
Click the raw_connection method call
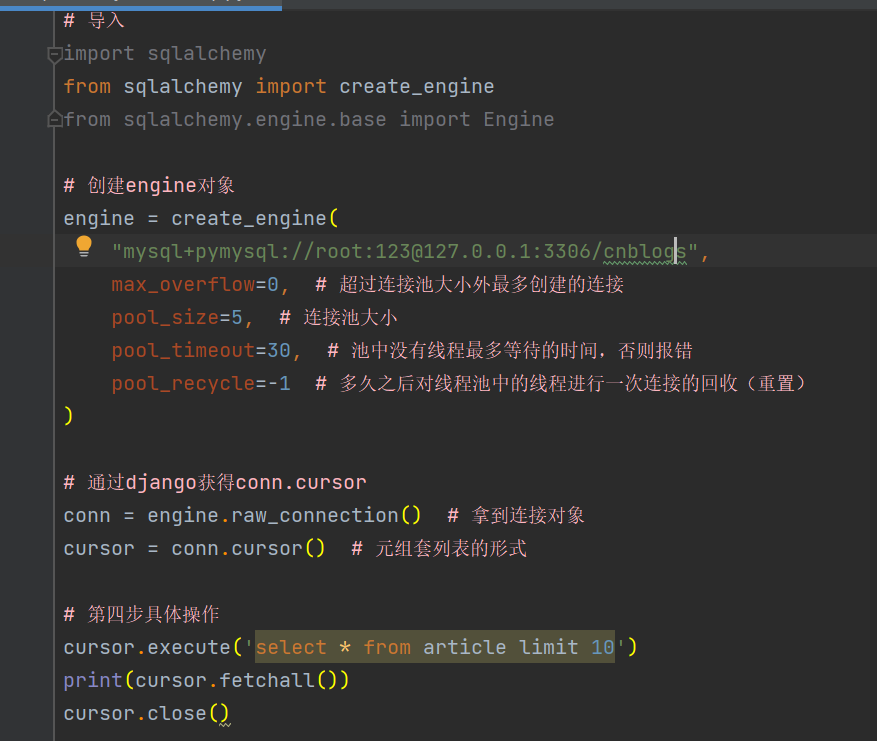click(x=315, y=516)
